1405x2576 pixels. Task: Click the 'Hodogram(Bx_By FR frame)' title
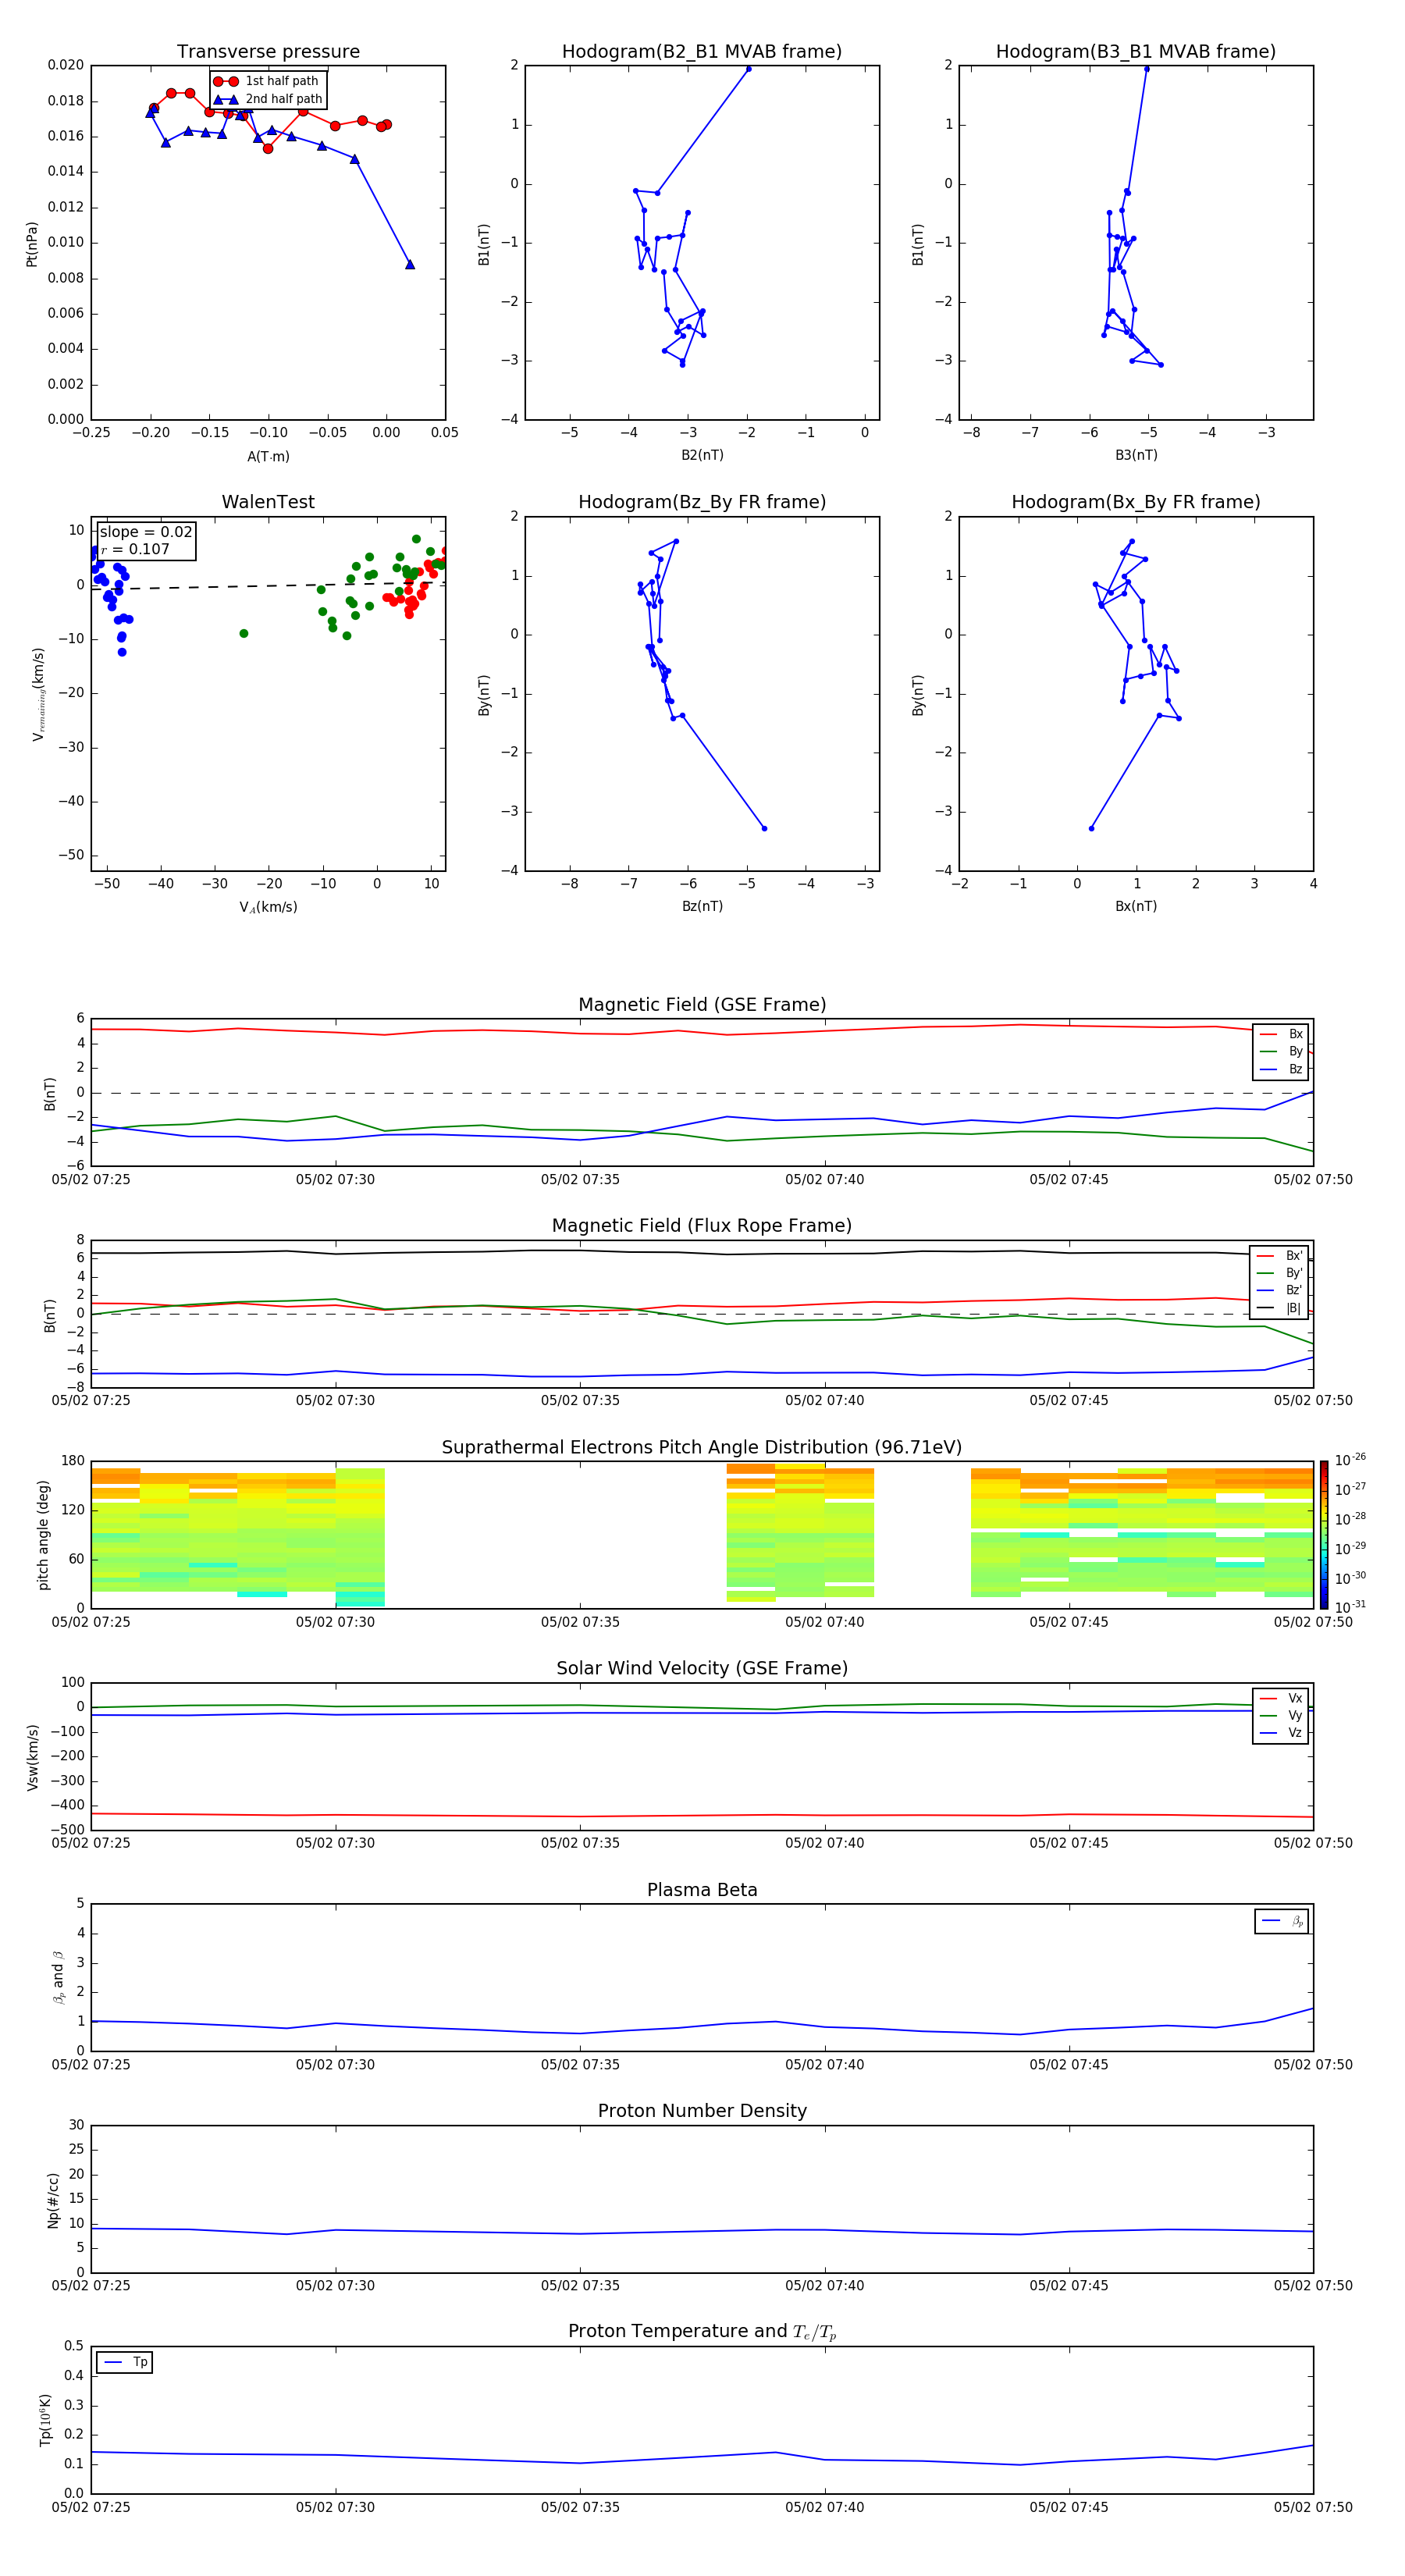click(x=1136, y=502)
